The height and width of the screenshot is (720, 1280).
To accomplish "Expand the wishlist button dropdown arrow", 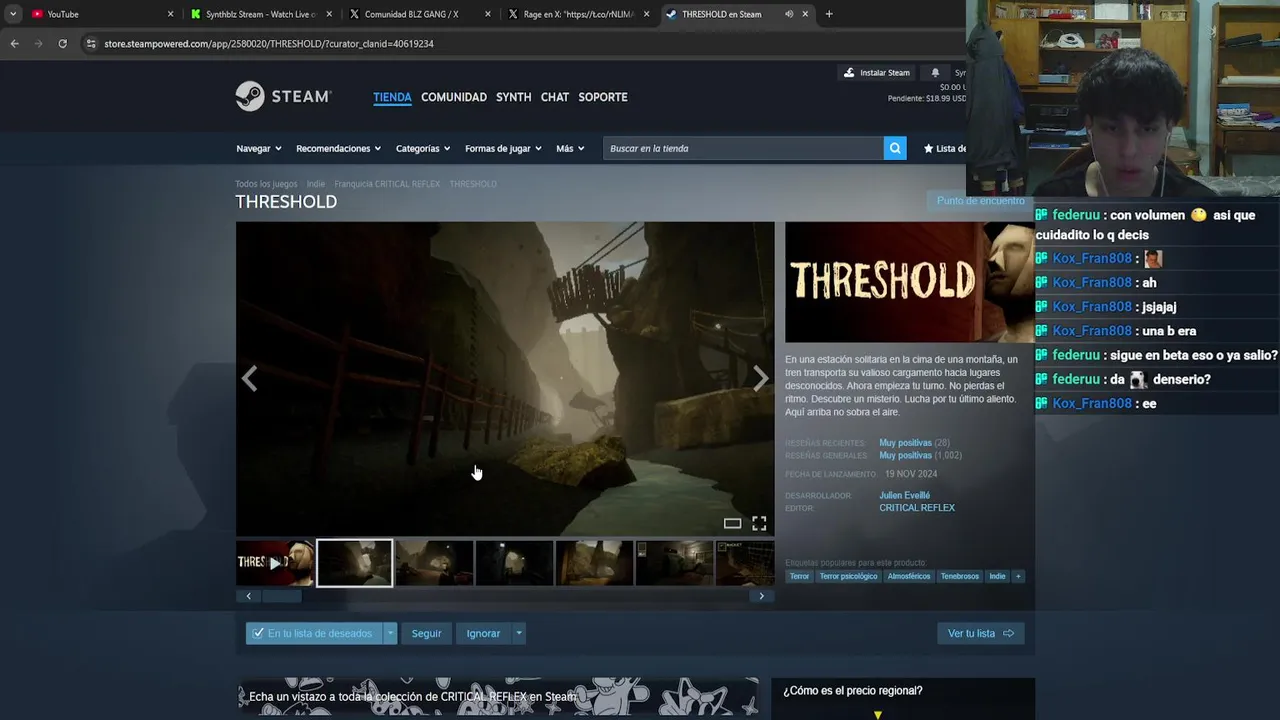I will click(390, 633).
